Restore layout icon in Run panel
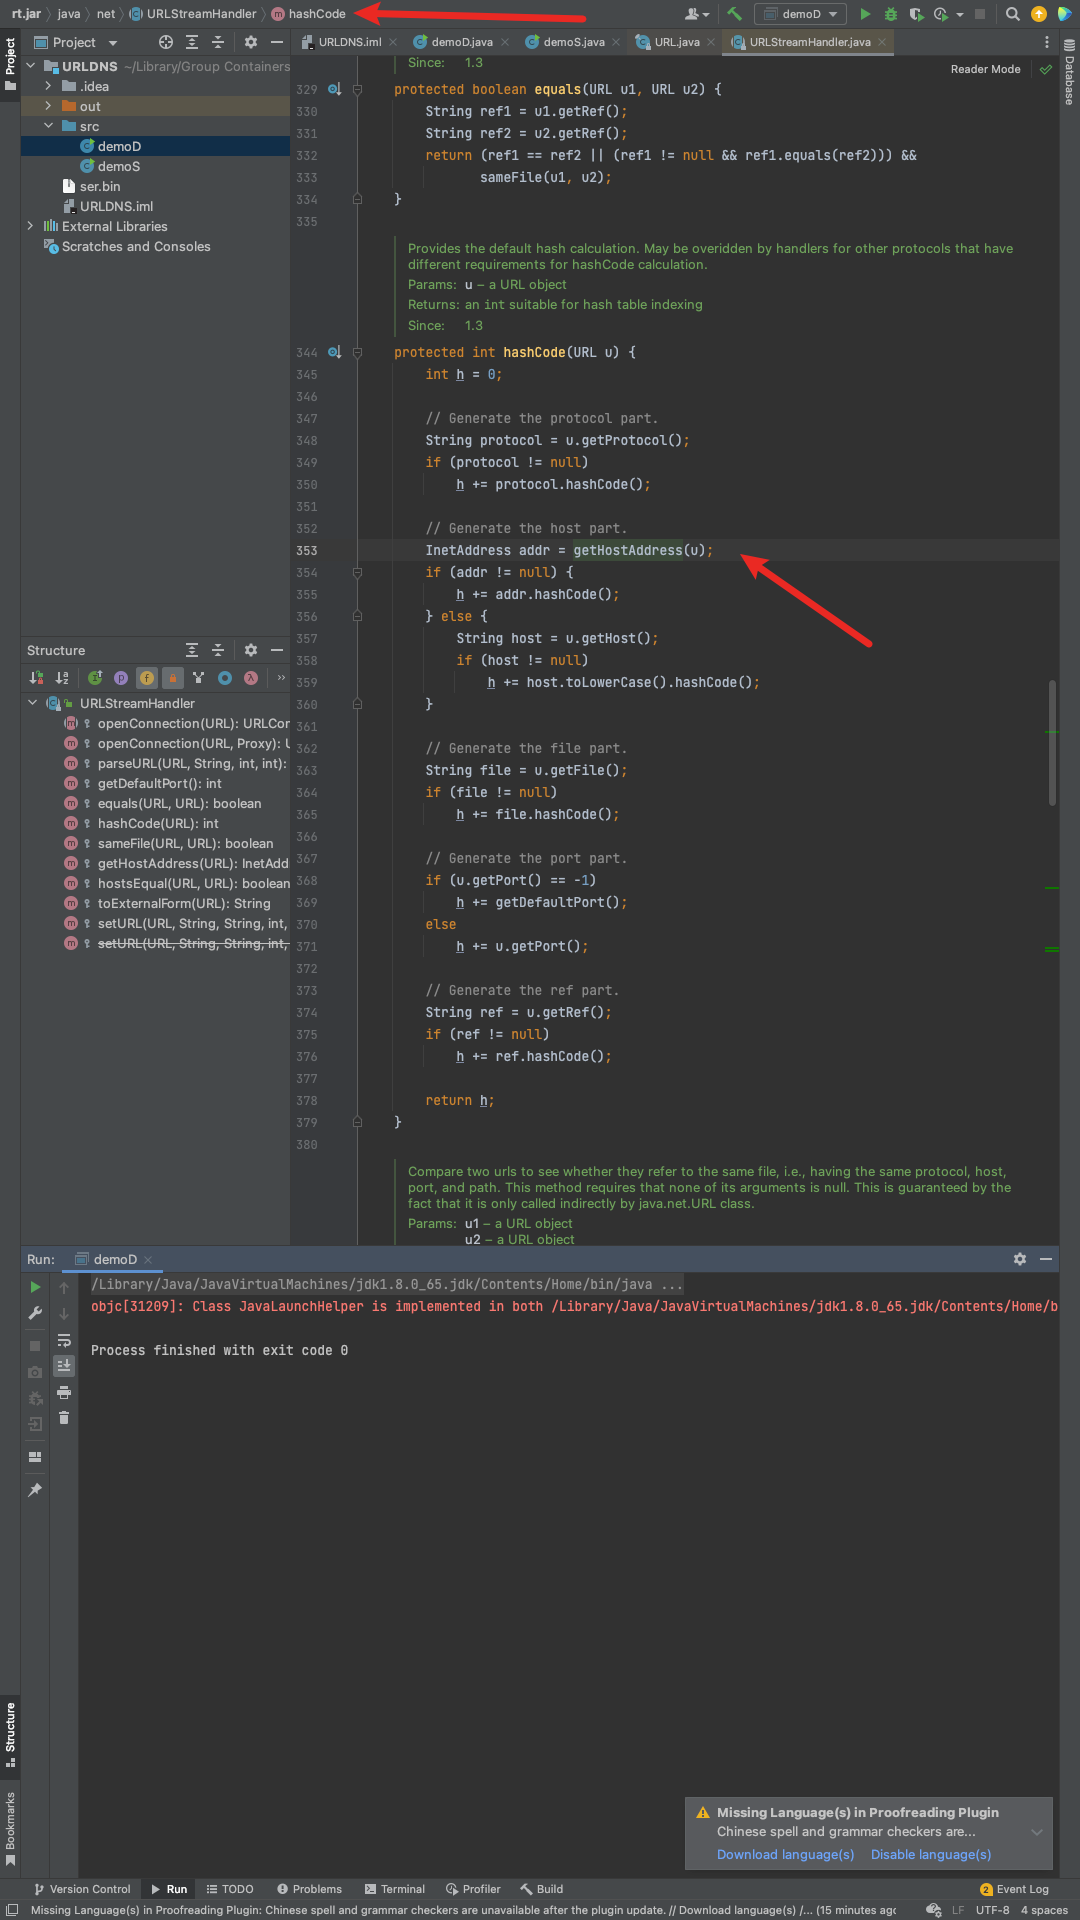 (35, 1457)
